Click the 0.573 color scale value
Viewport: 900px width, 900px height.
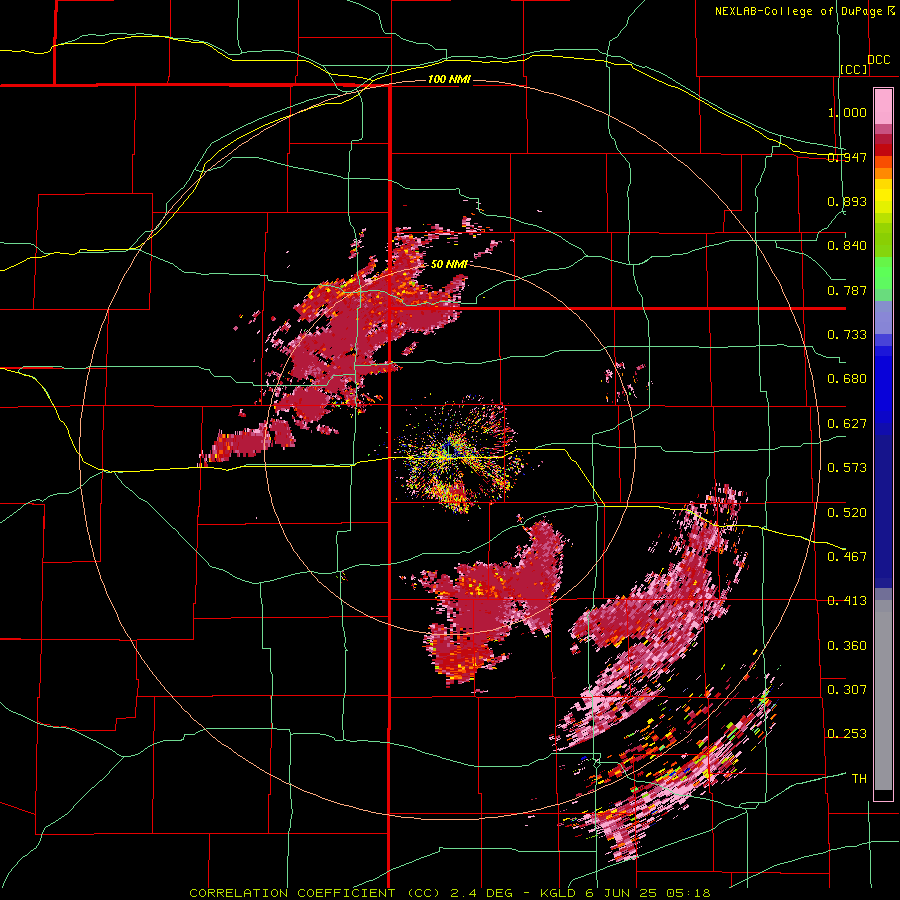tap(847, 468)
